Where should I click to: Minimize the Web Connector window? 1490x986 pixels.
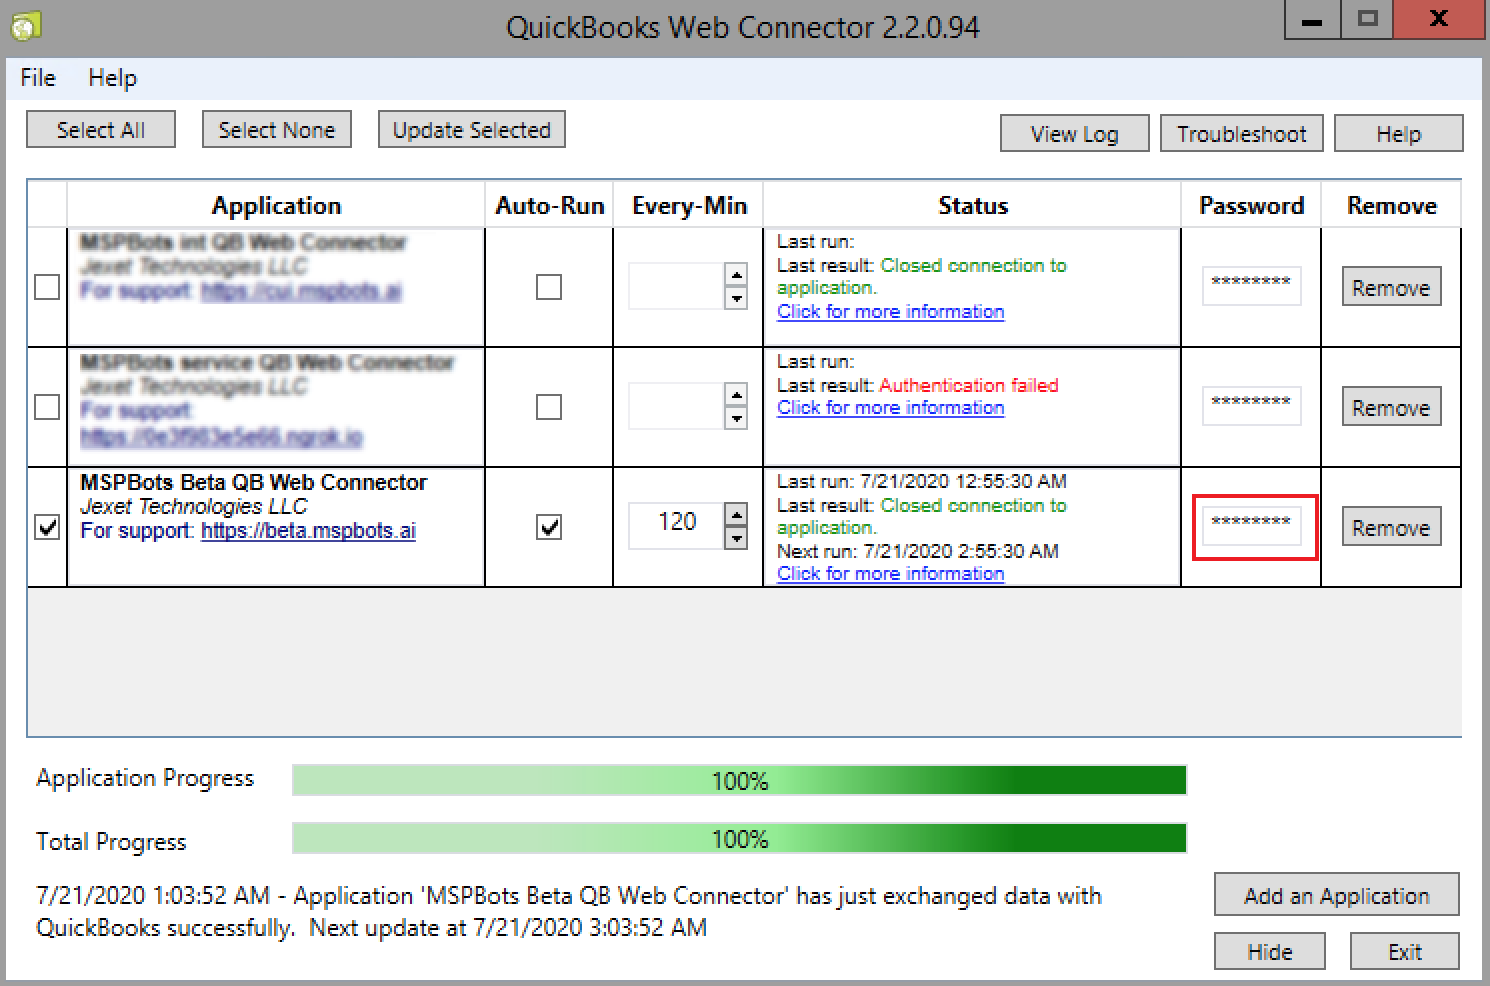(x=1312, y=20)
